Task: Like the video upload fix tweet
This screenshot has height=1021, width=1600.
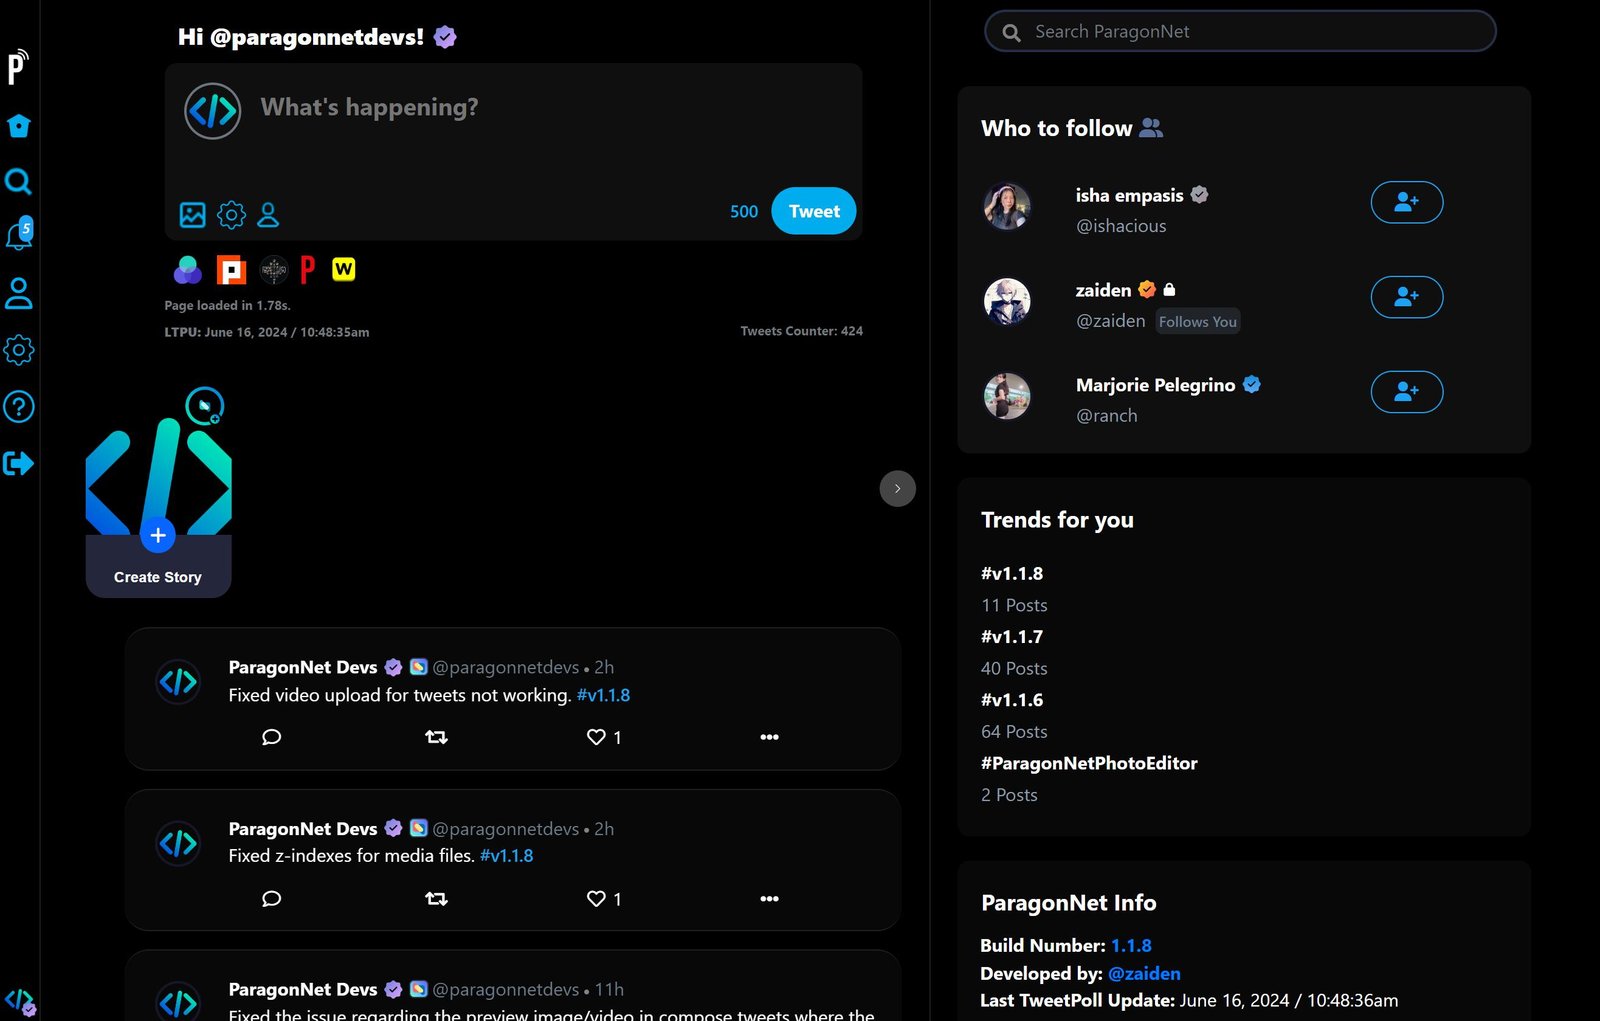Action: point(597,737)
